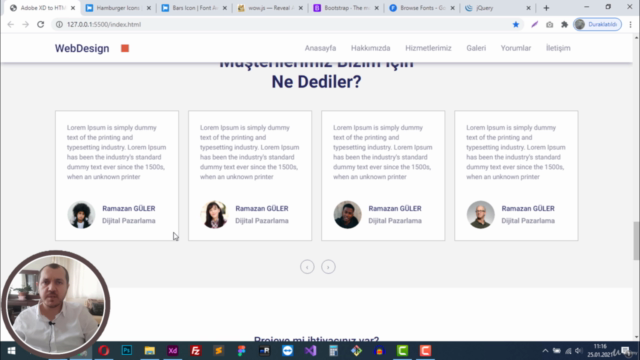Click the curly-haired avatar in first card
Viewport: 640px width, 360px height.
[81, 214]
